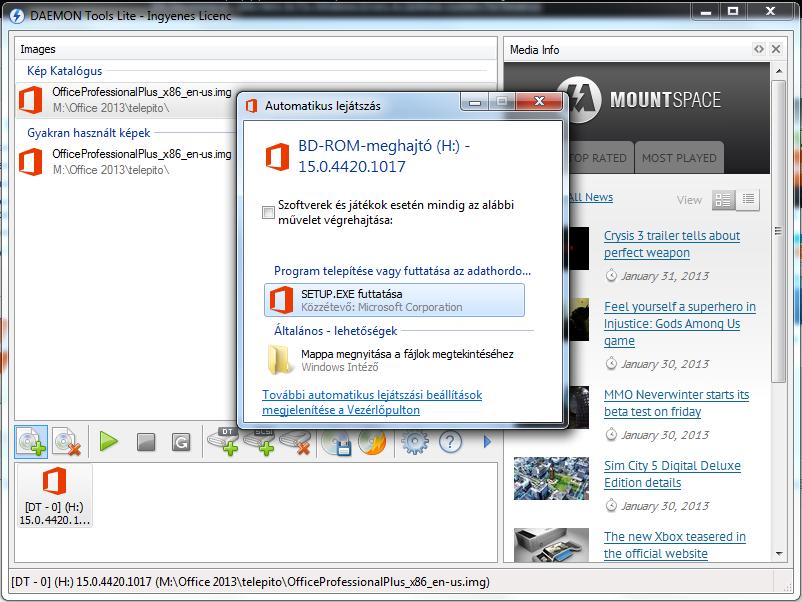Screen dimensions: 802x602
Task: Click the Media Info scrollbar up arrow
Action: coord(779,71)
